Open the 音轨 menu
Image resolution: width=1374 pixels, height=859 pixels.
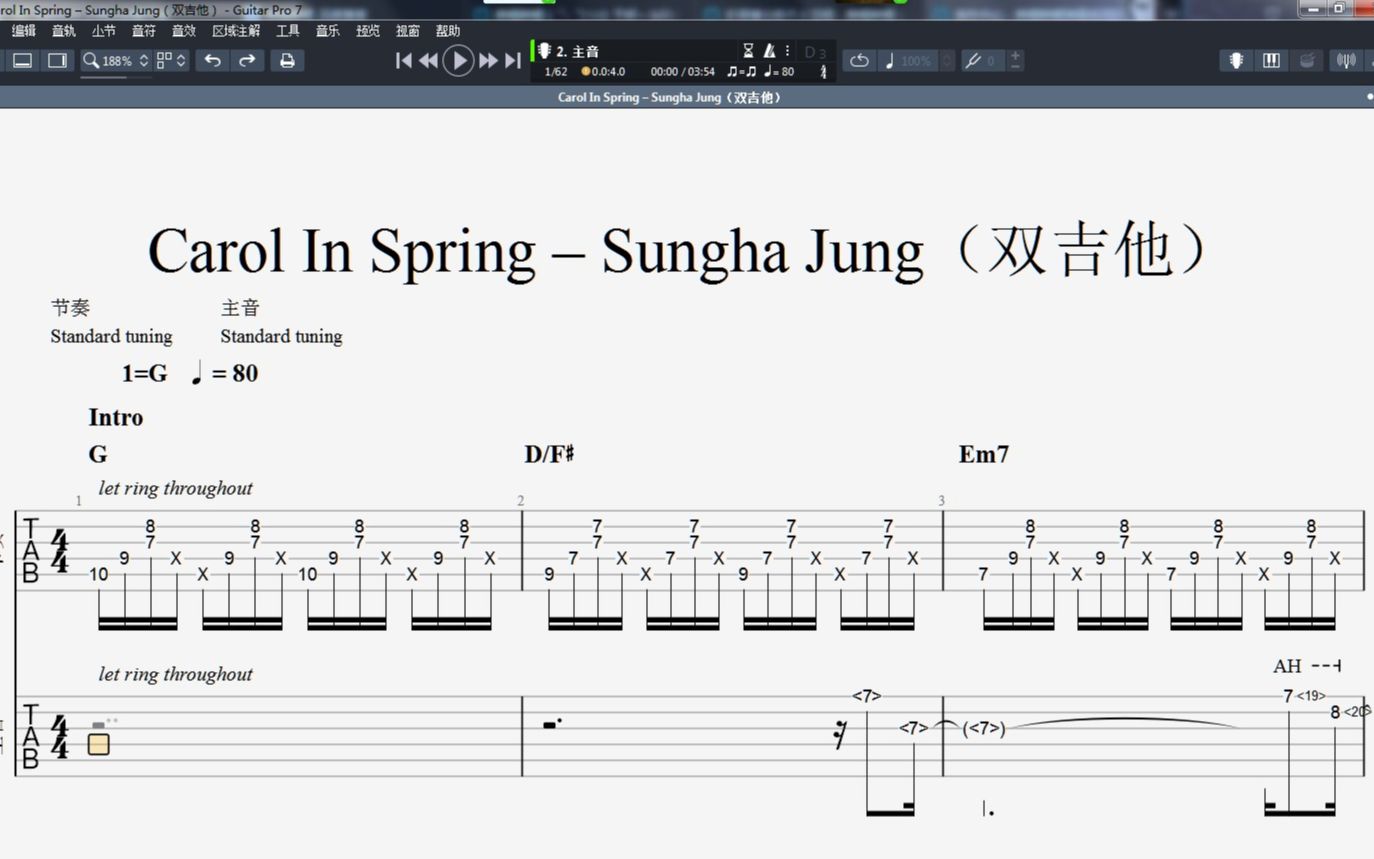[x=64, y=31]
